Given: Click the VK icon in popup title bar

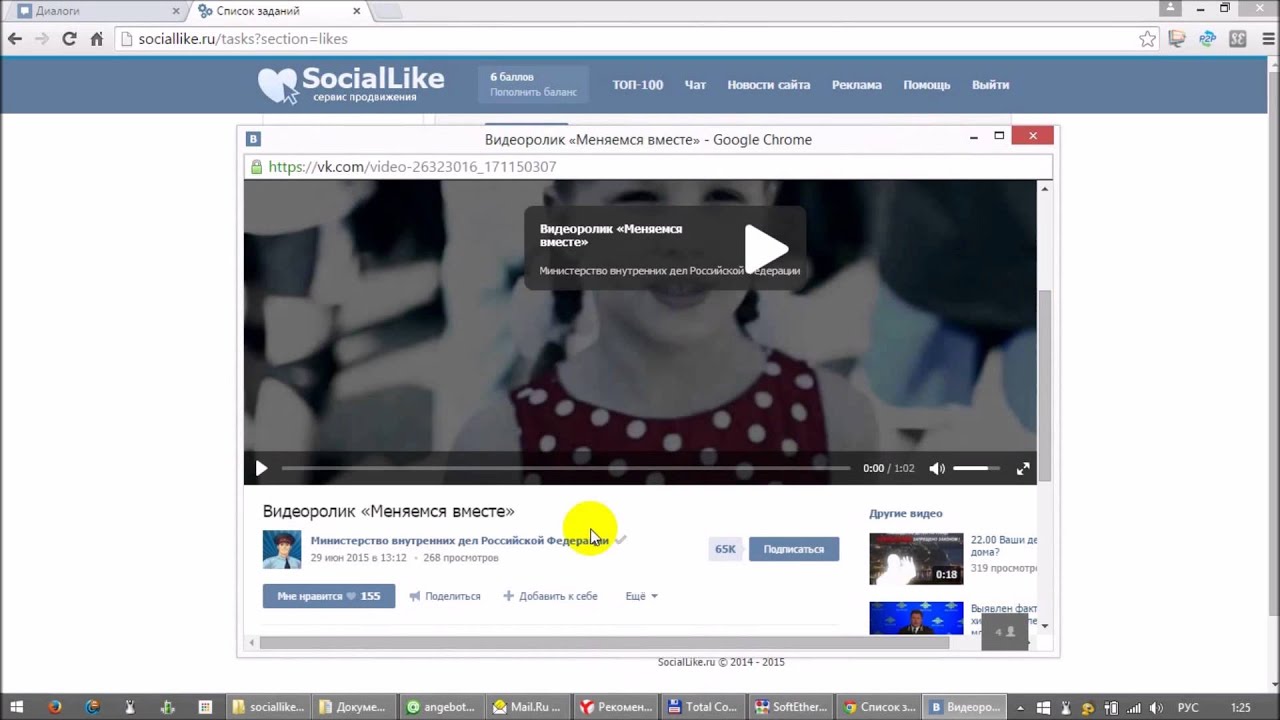Looking at the screenshot, I should coord(254,139).
